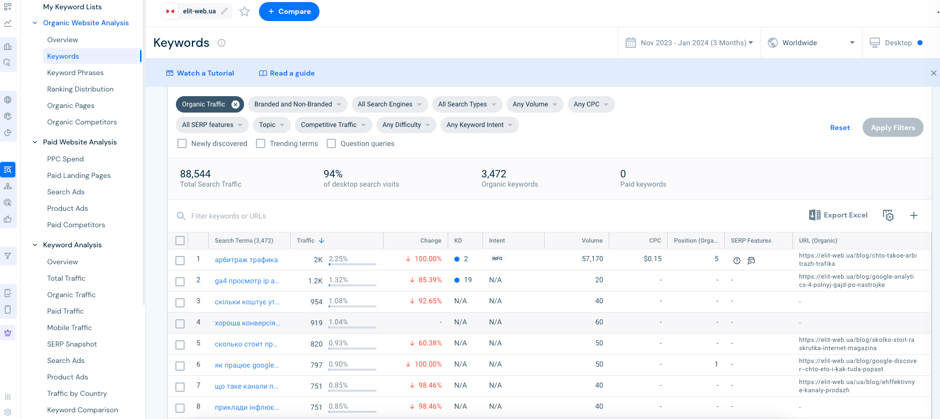
Task: Go to Ranking Distribution in sidebar
Action: 80,89
